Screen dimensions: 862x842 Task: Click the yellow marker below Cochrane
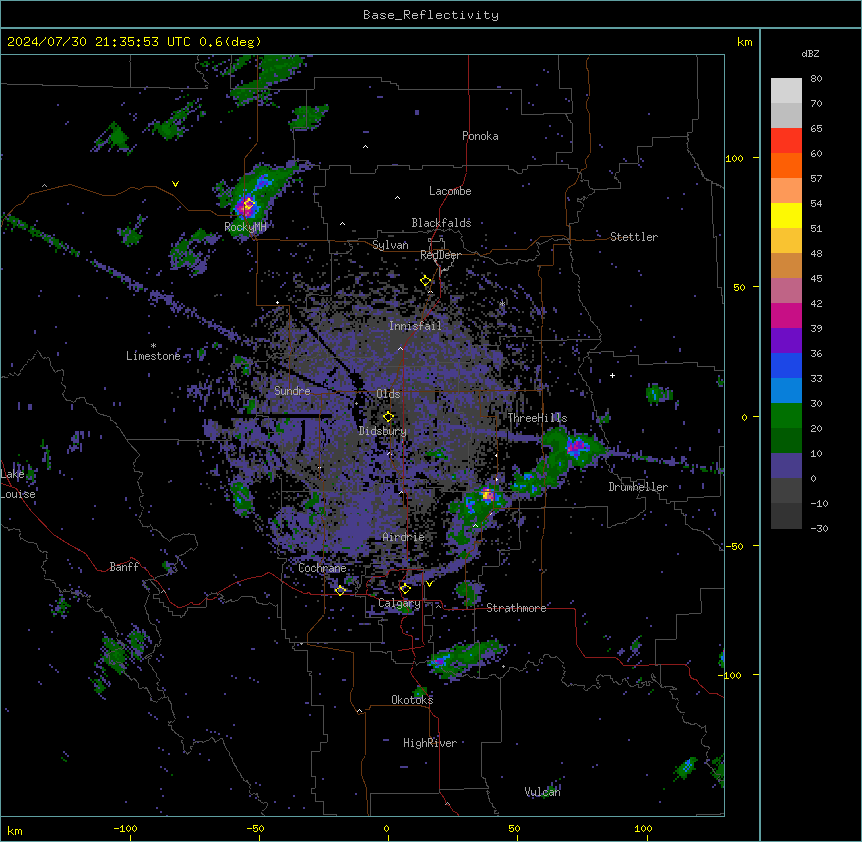(340, 590)
